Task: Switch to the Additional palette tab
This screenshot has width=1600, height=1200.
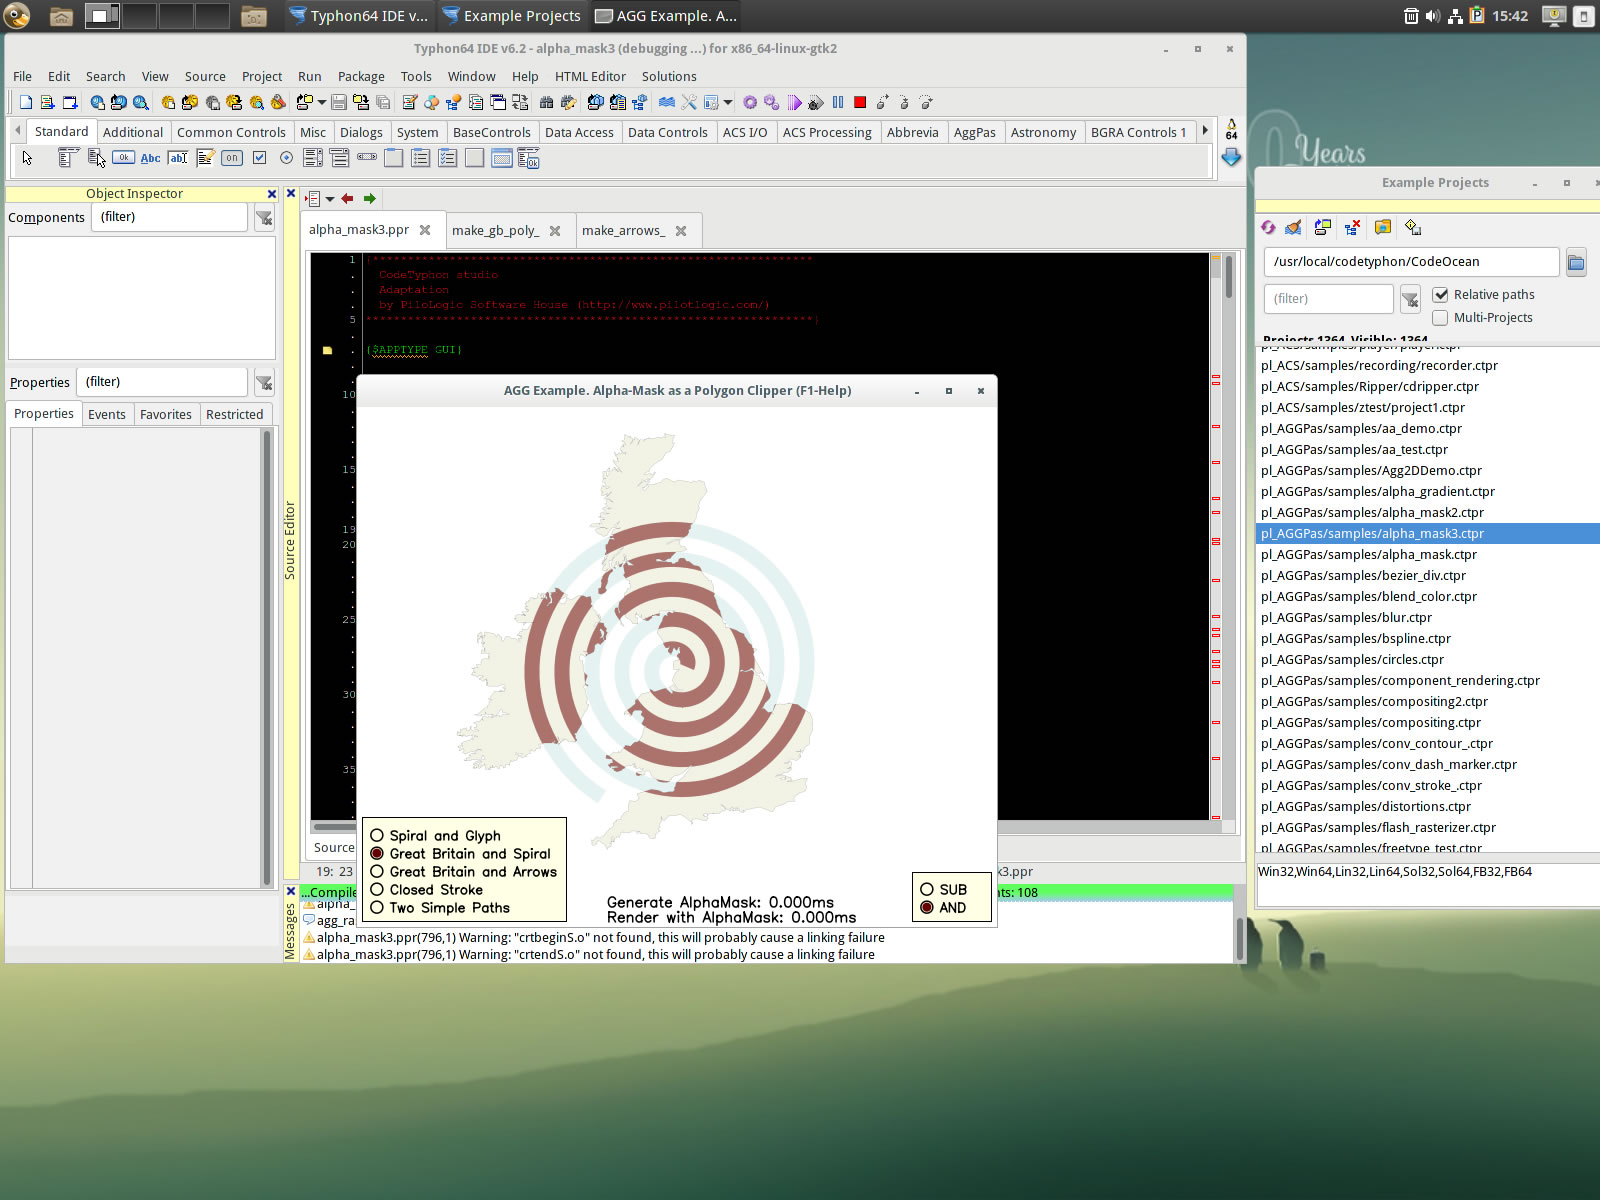Action: (x=133, y=132)
